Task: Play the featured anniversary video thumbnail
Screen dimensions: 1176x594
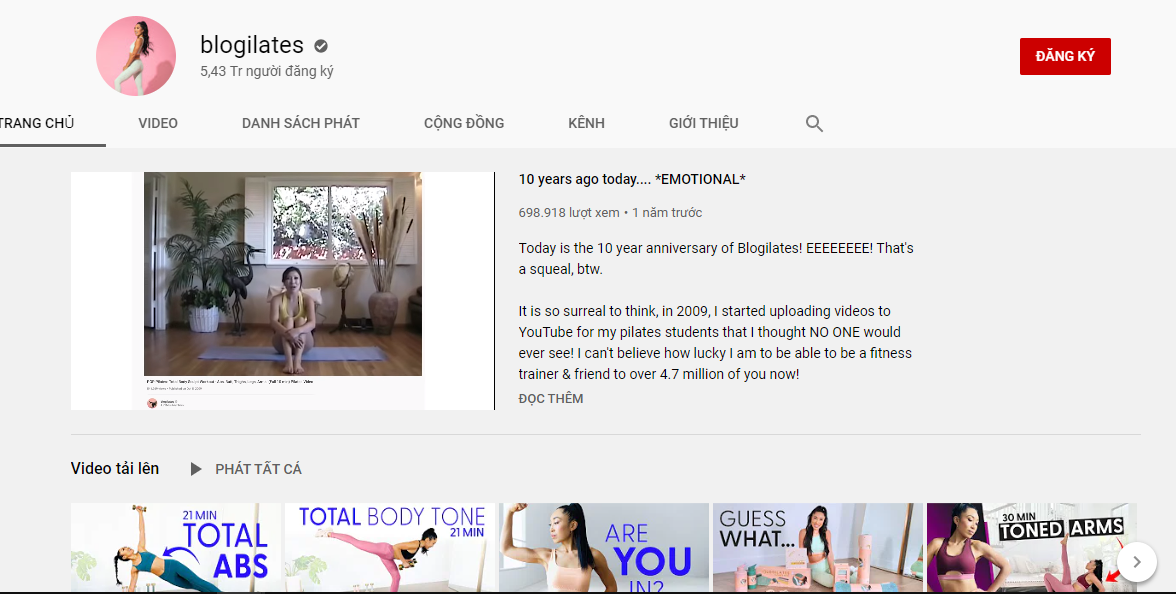Action: coord(283,291)
